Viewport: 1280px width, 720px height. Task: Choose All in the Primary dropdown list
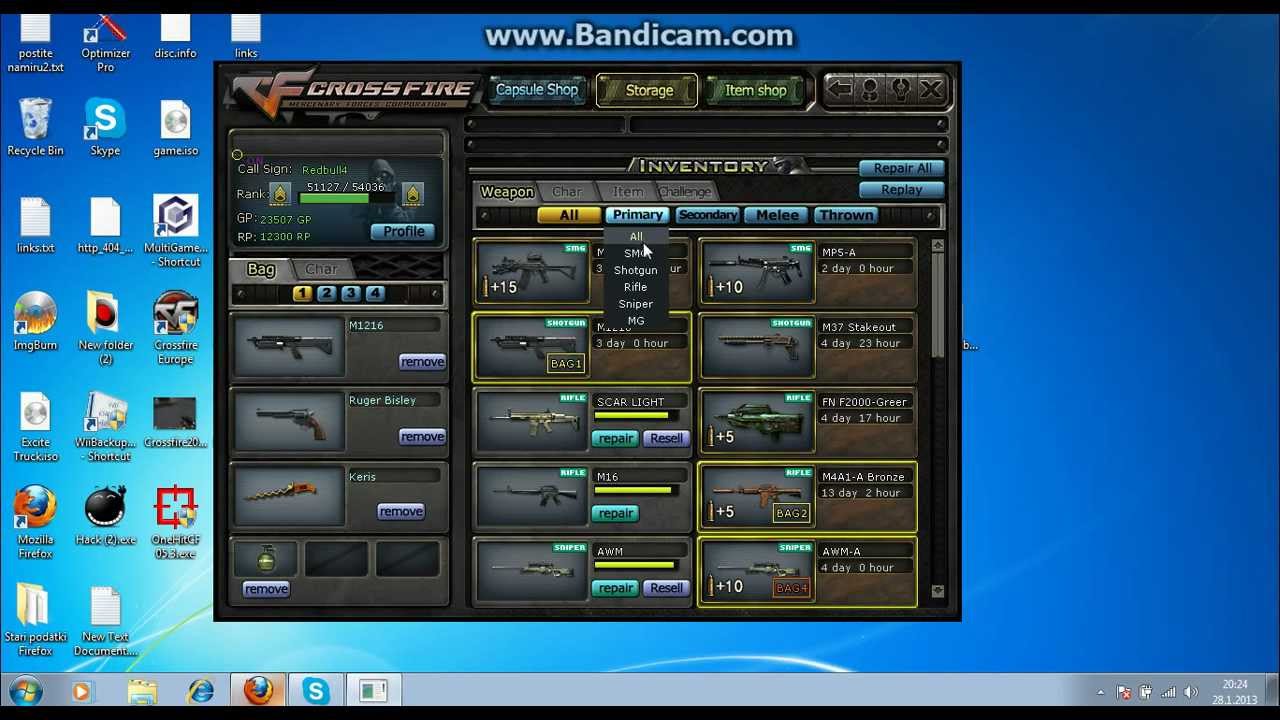pos(636,237)
